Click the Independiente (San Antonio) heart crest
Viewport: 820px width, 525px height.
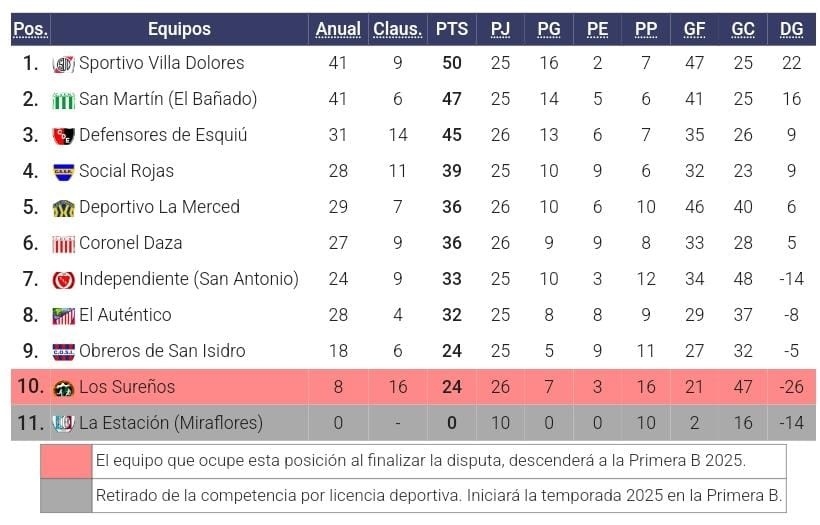pos(64,280)
